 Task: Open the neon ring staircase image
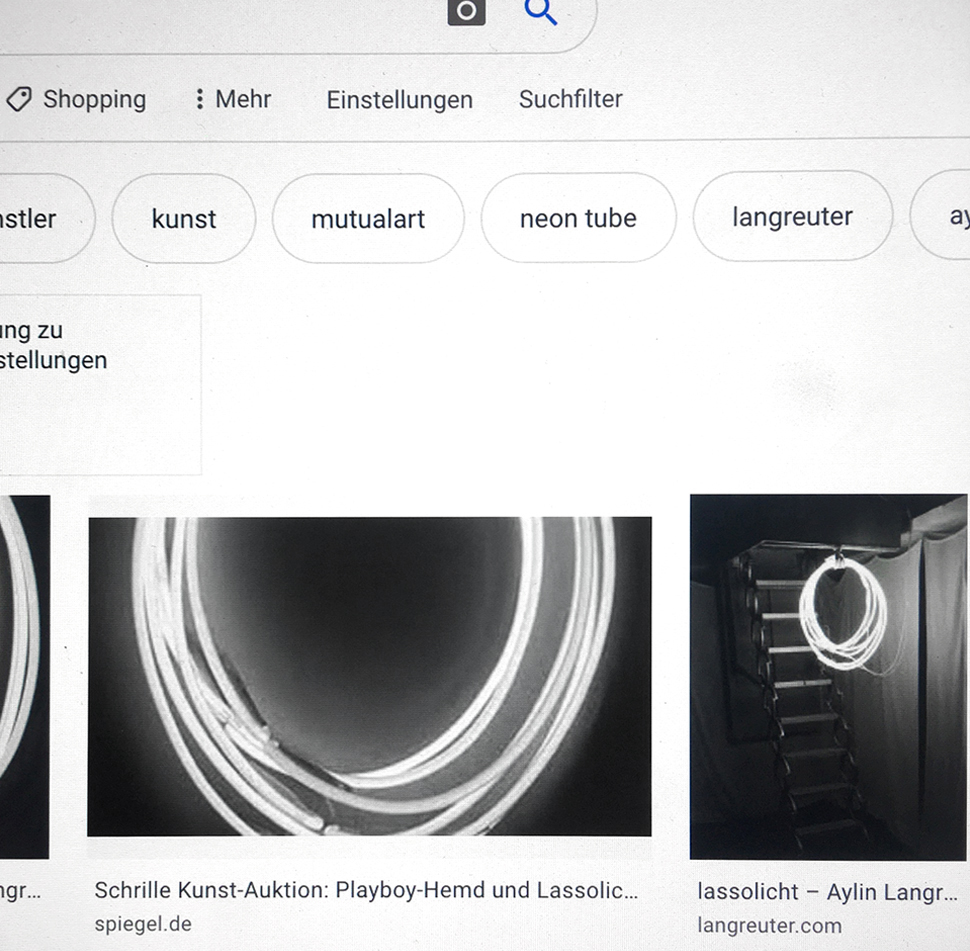[828, 676]
